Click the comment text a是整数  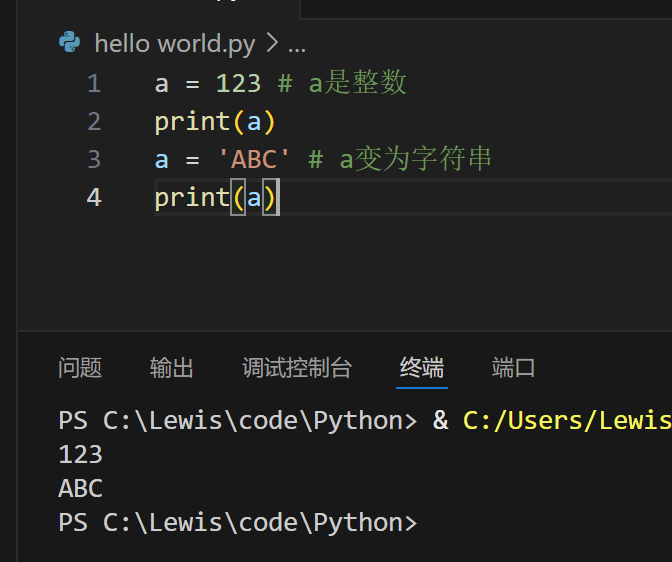tap(357, 83)
